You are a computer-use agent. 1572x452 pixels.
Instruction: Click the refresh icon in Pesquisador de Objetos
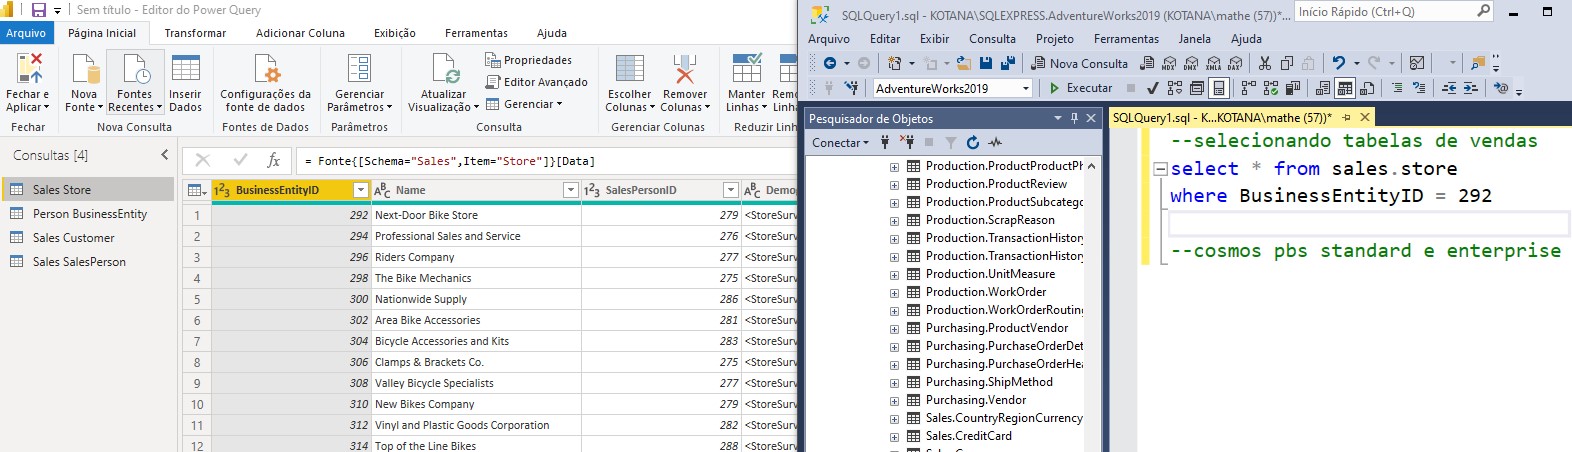[x=972, y=143]
